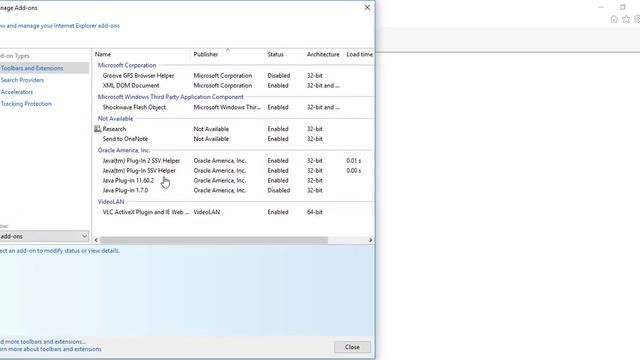Sort by Architecture column header

coord(323,54)
